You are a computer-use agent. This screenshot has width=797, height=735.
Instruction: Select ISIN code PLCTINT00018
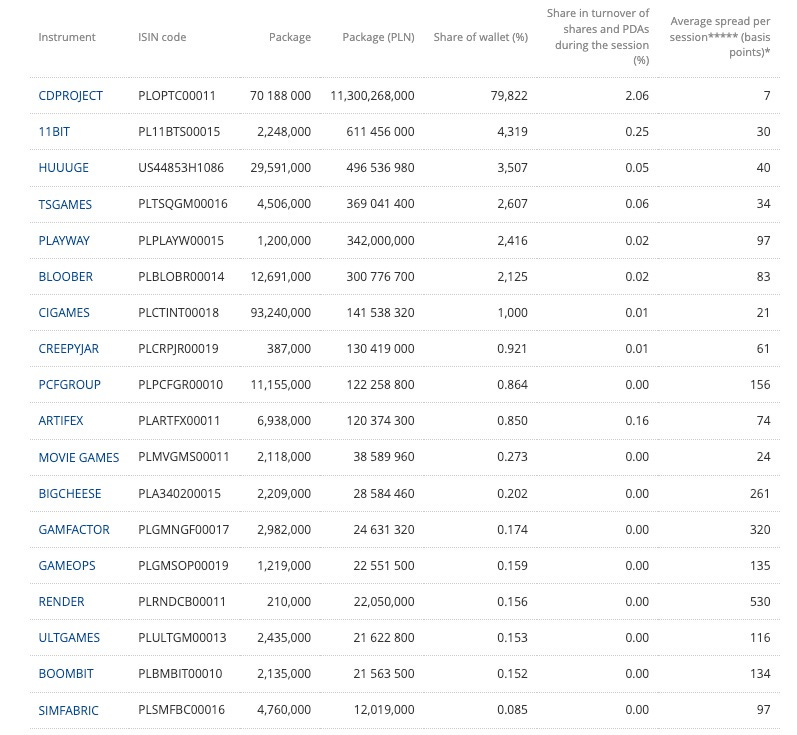178,313
